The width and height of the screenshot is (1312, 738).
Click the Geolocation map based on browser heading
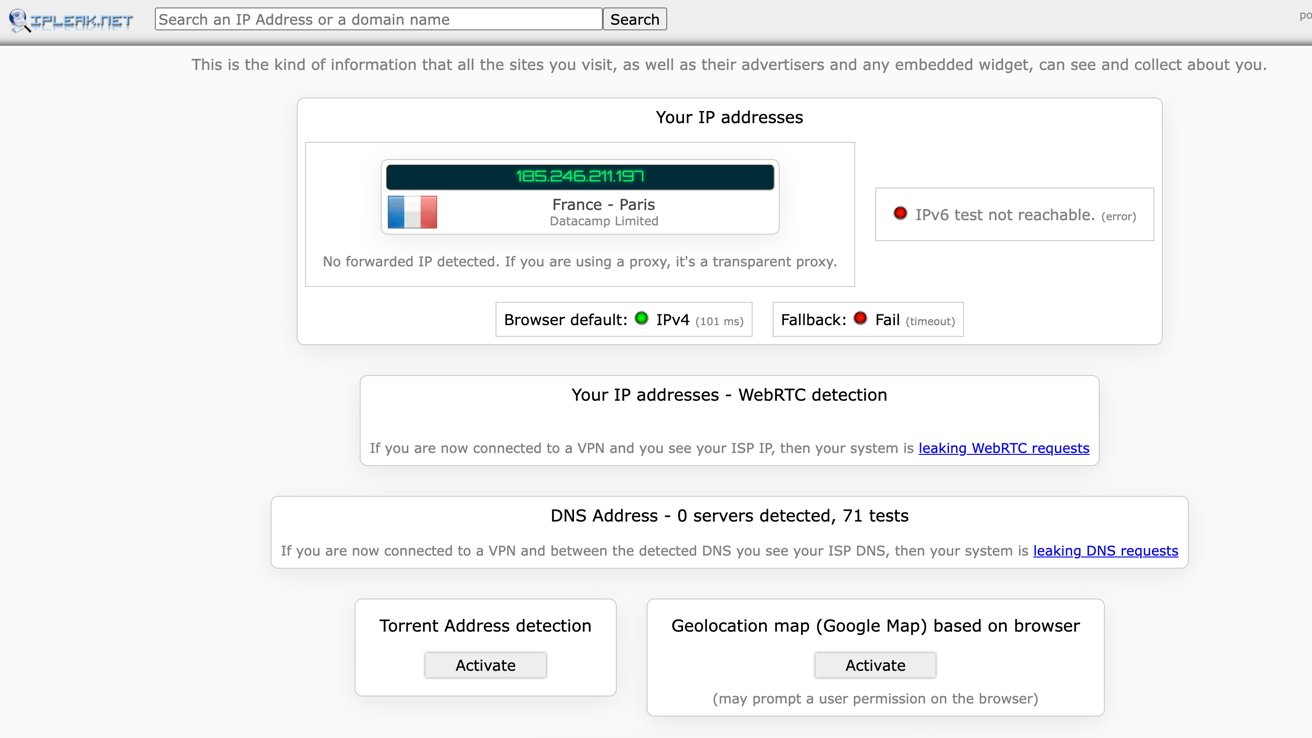point(875,626)
